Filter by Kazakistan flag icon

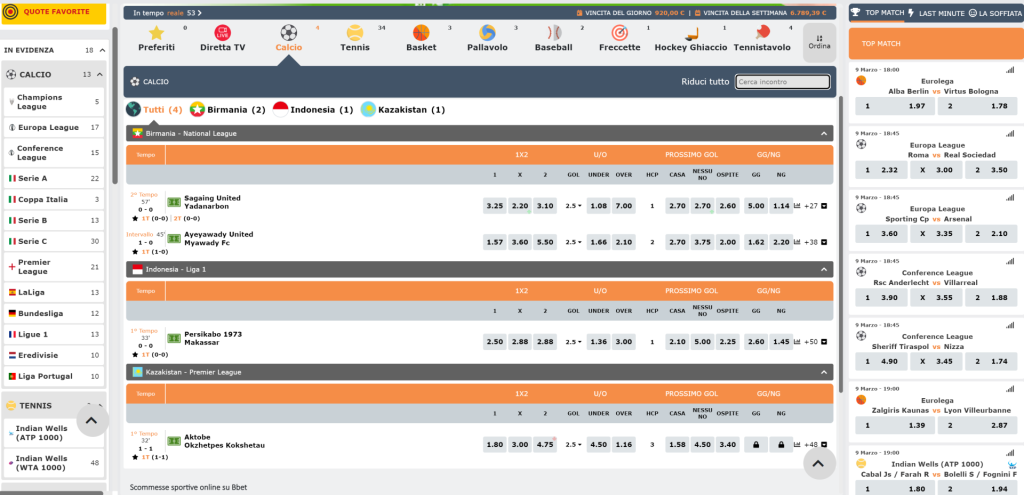[368, 109]
